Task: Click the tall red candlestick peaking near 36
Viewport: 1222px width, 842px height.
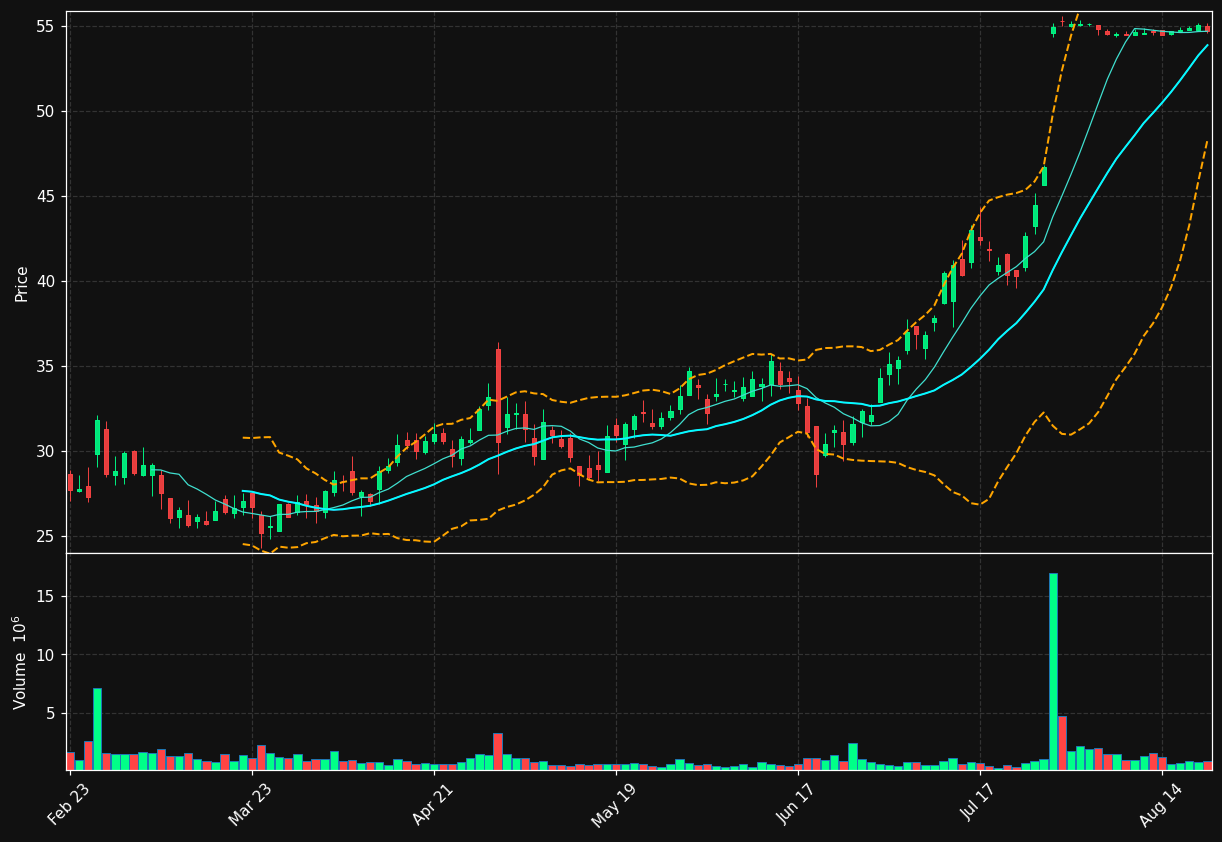Action: pos(498,396)
